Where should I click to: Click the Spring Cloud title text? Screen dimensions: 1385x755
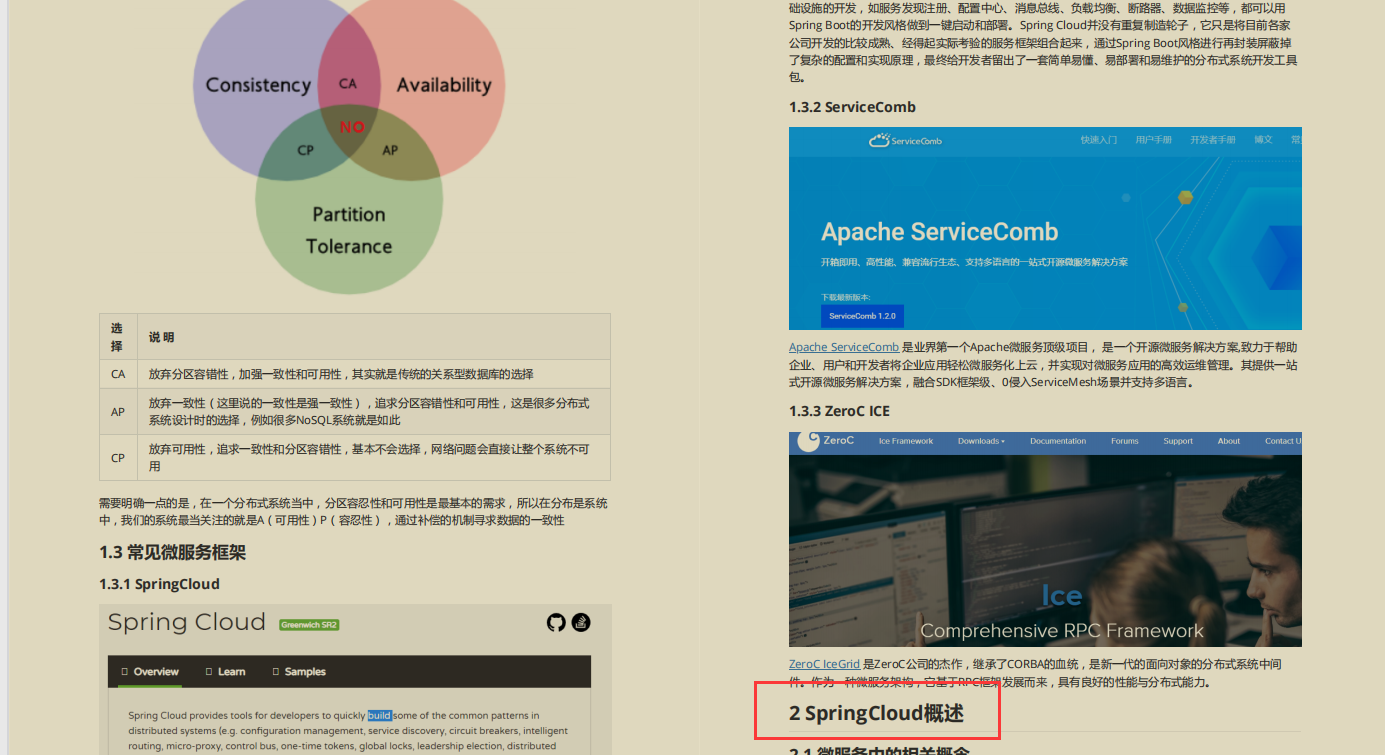tap(187, 622)
